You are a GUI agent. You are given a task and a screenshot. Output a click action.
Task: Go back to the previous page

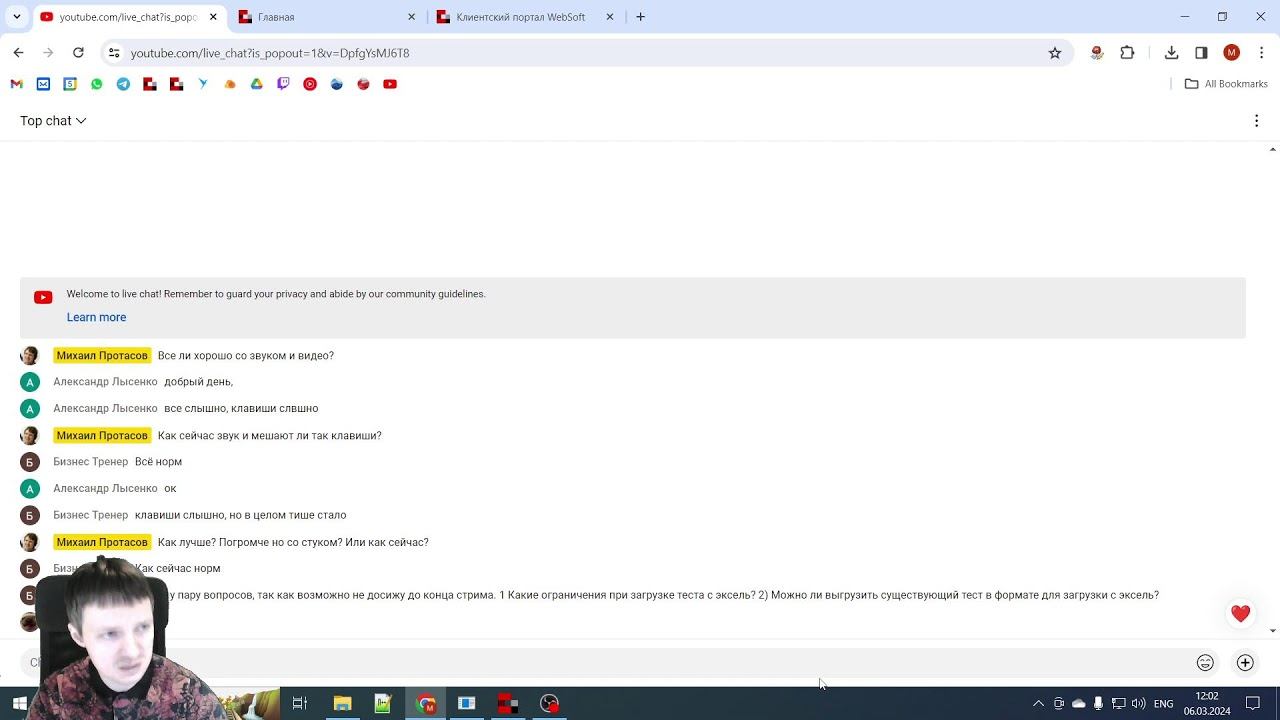click(18, 53)
